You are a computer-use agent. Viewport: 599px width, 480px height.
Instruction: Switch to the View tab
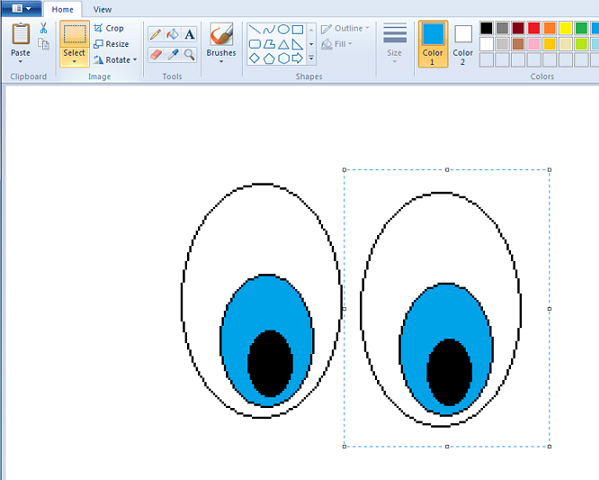point(102,9)
